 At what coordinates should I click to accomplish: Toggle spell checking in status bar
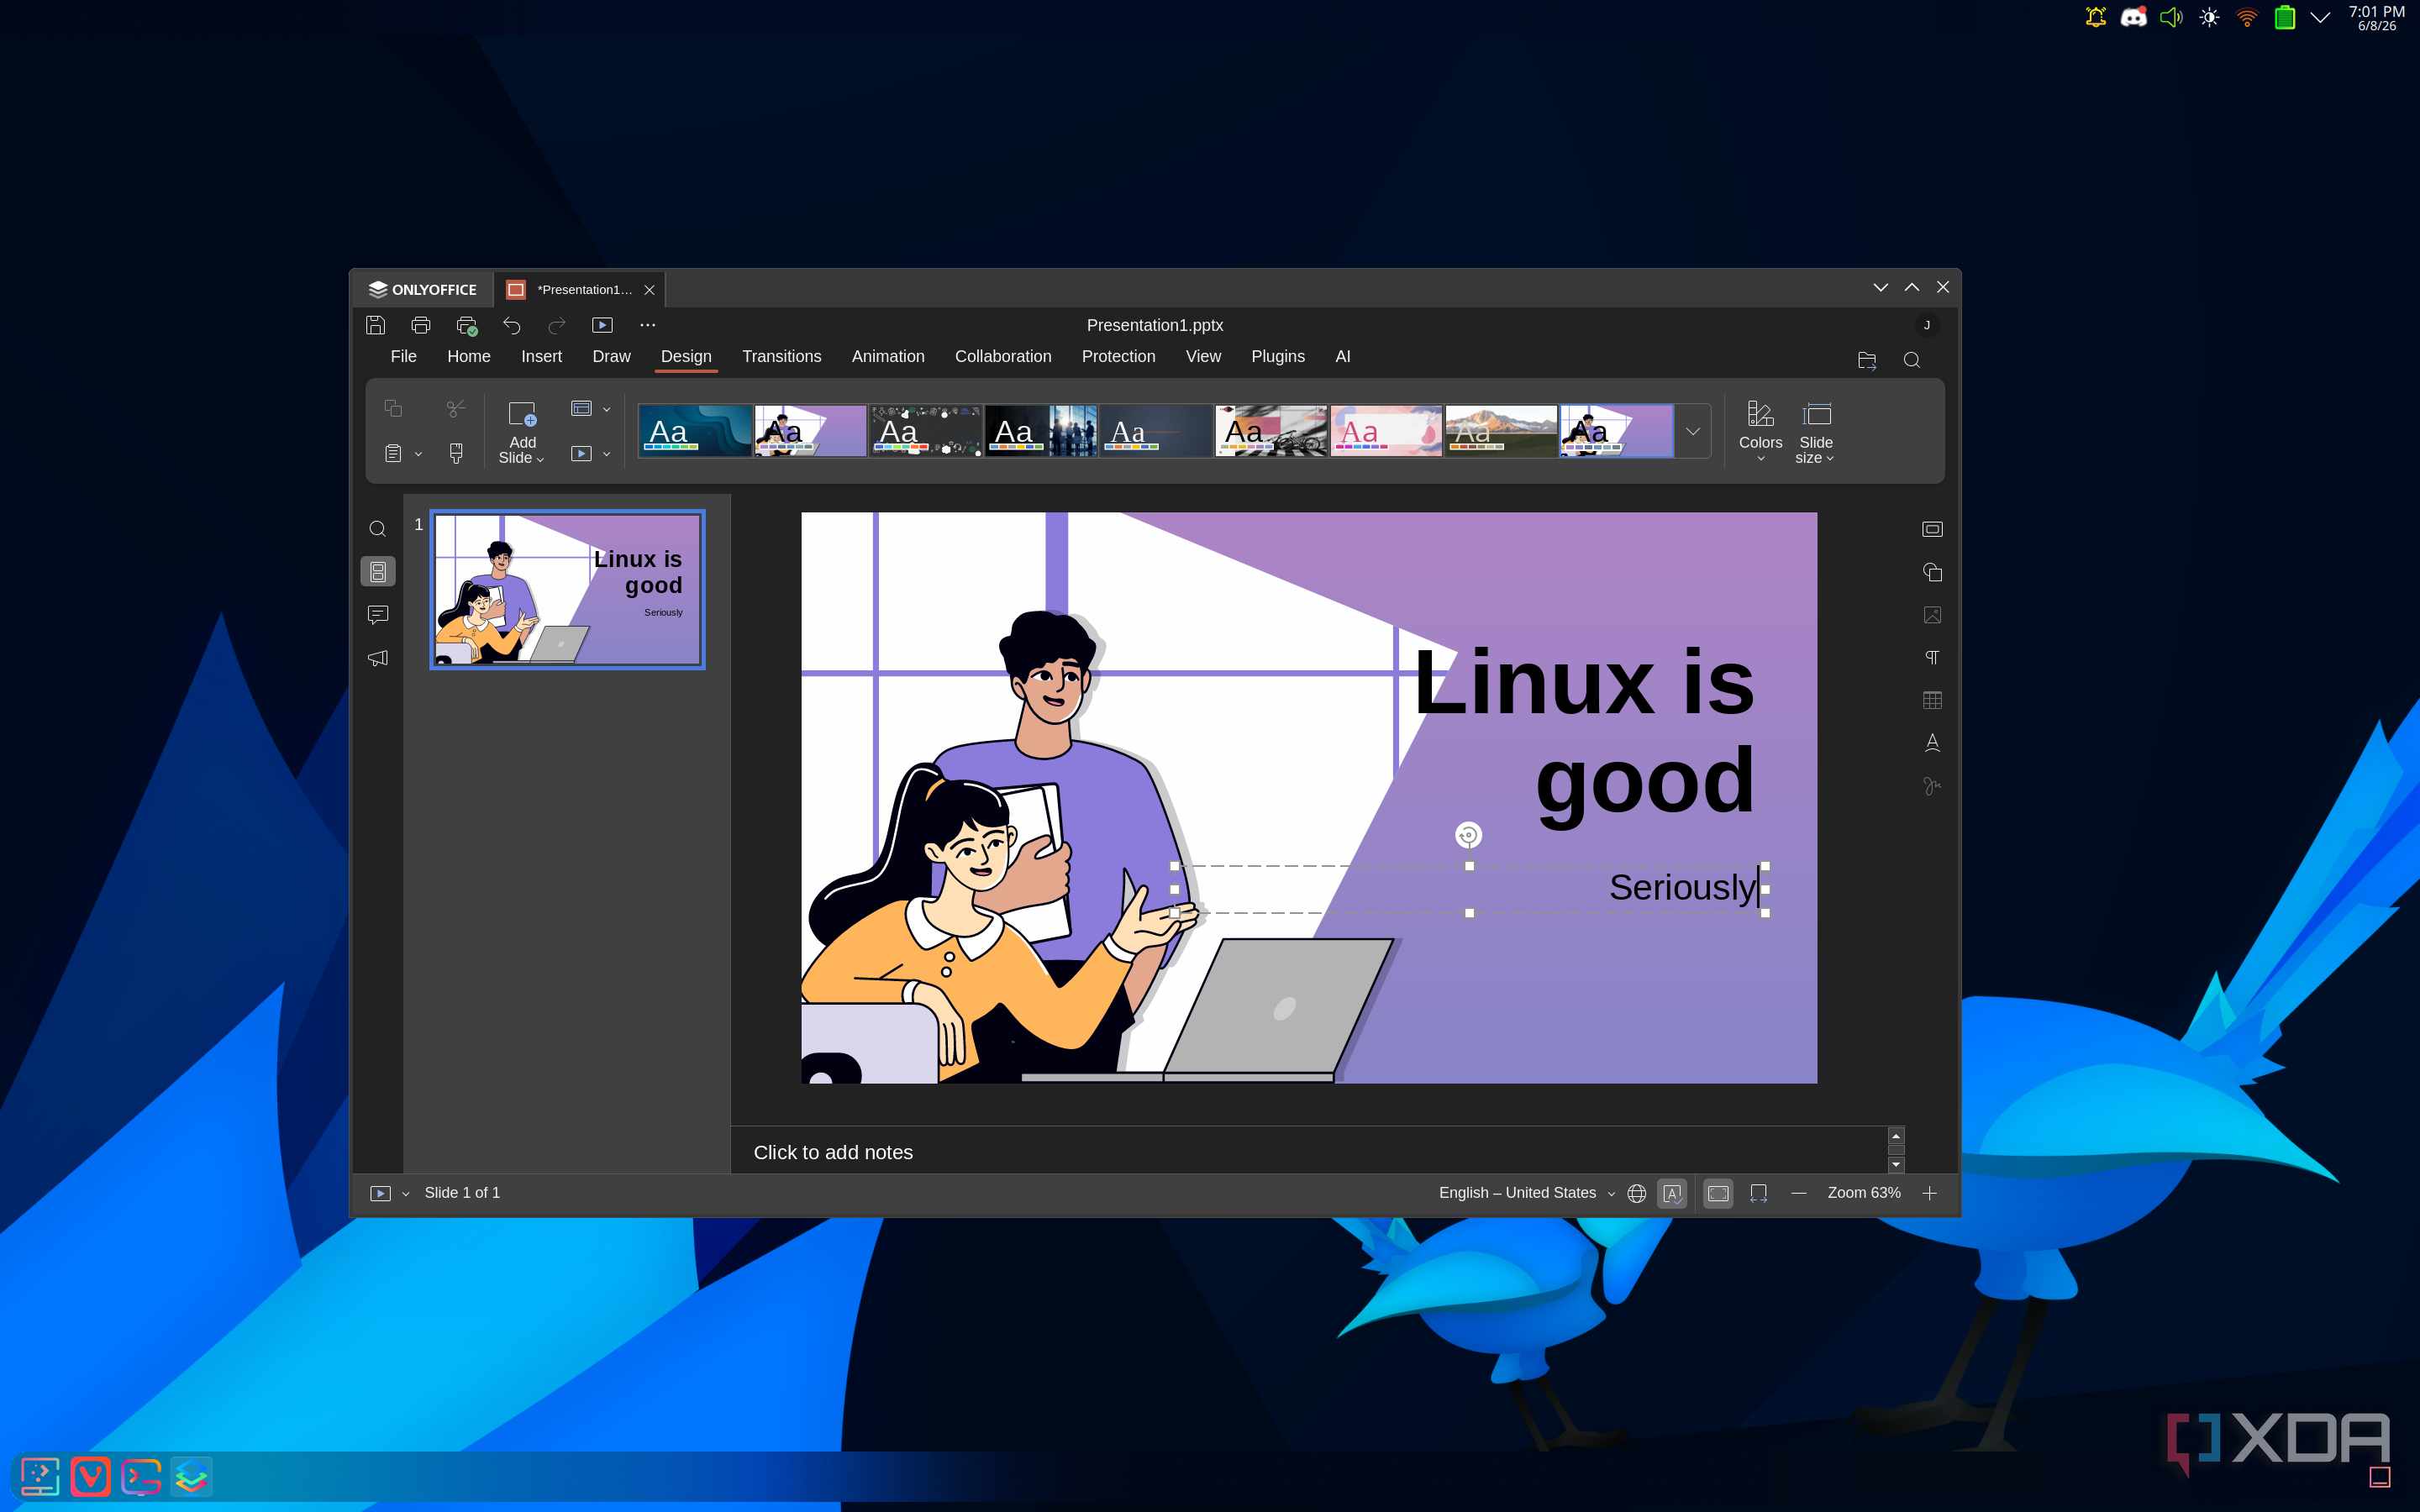pyautogui.click(x=1672, y=1193)
